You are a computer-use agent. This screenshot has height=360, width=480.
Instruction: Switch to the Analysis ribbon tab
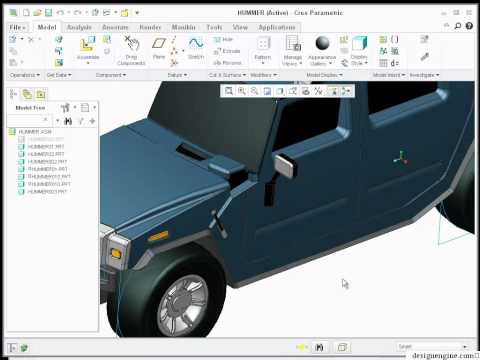pos(79,27)
